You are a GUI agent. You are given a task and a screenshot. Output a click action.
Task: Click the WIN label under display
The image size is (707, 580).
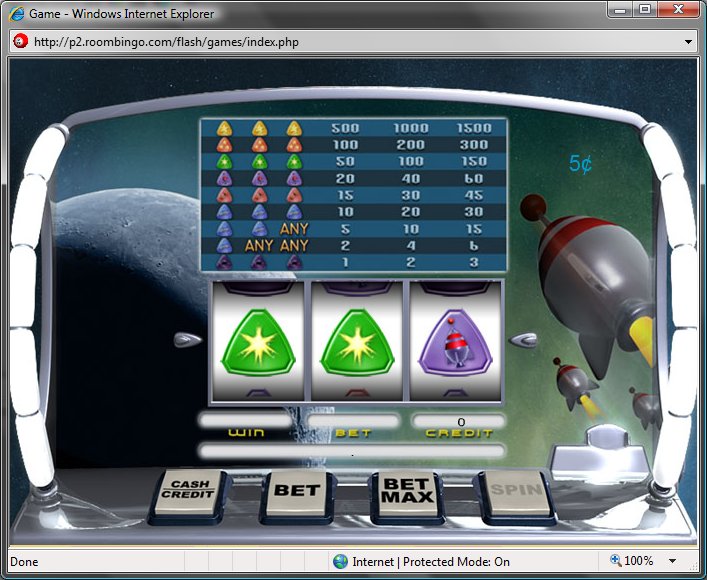pos(246,433)
